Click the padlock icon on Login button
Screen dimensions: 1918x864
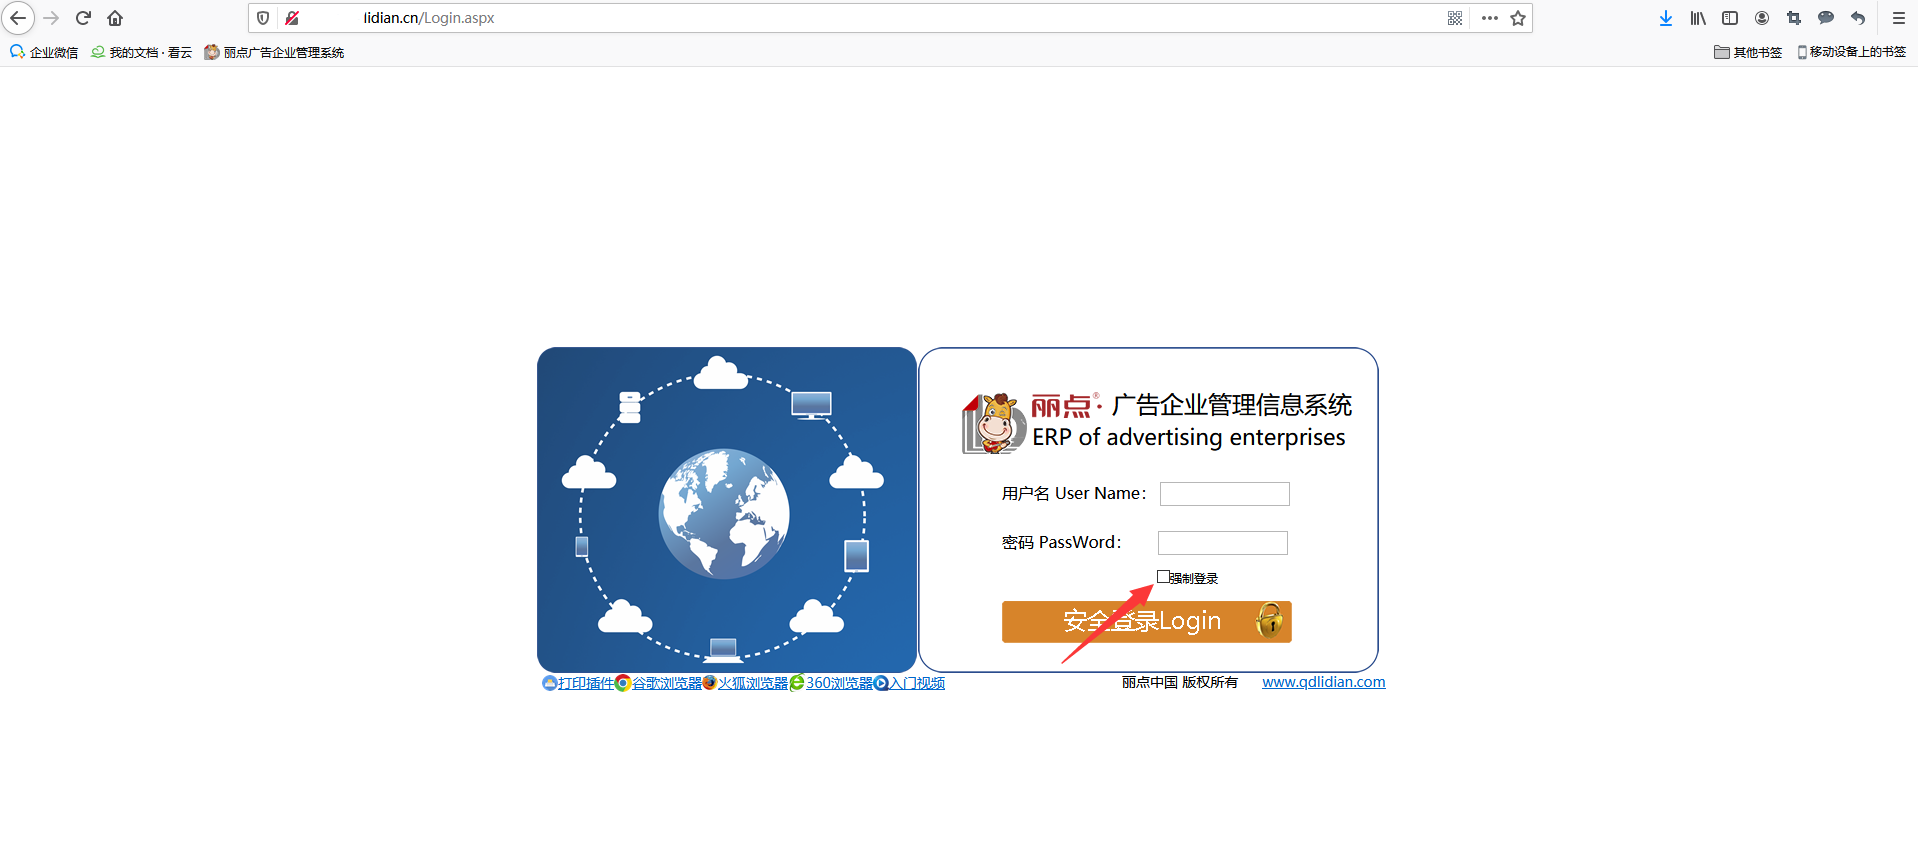tap(1269, 621)
